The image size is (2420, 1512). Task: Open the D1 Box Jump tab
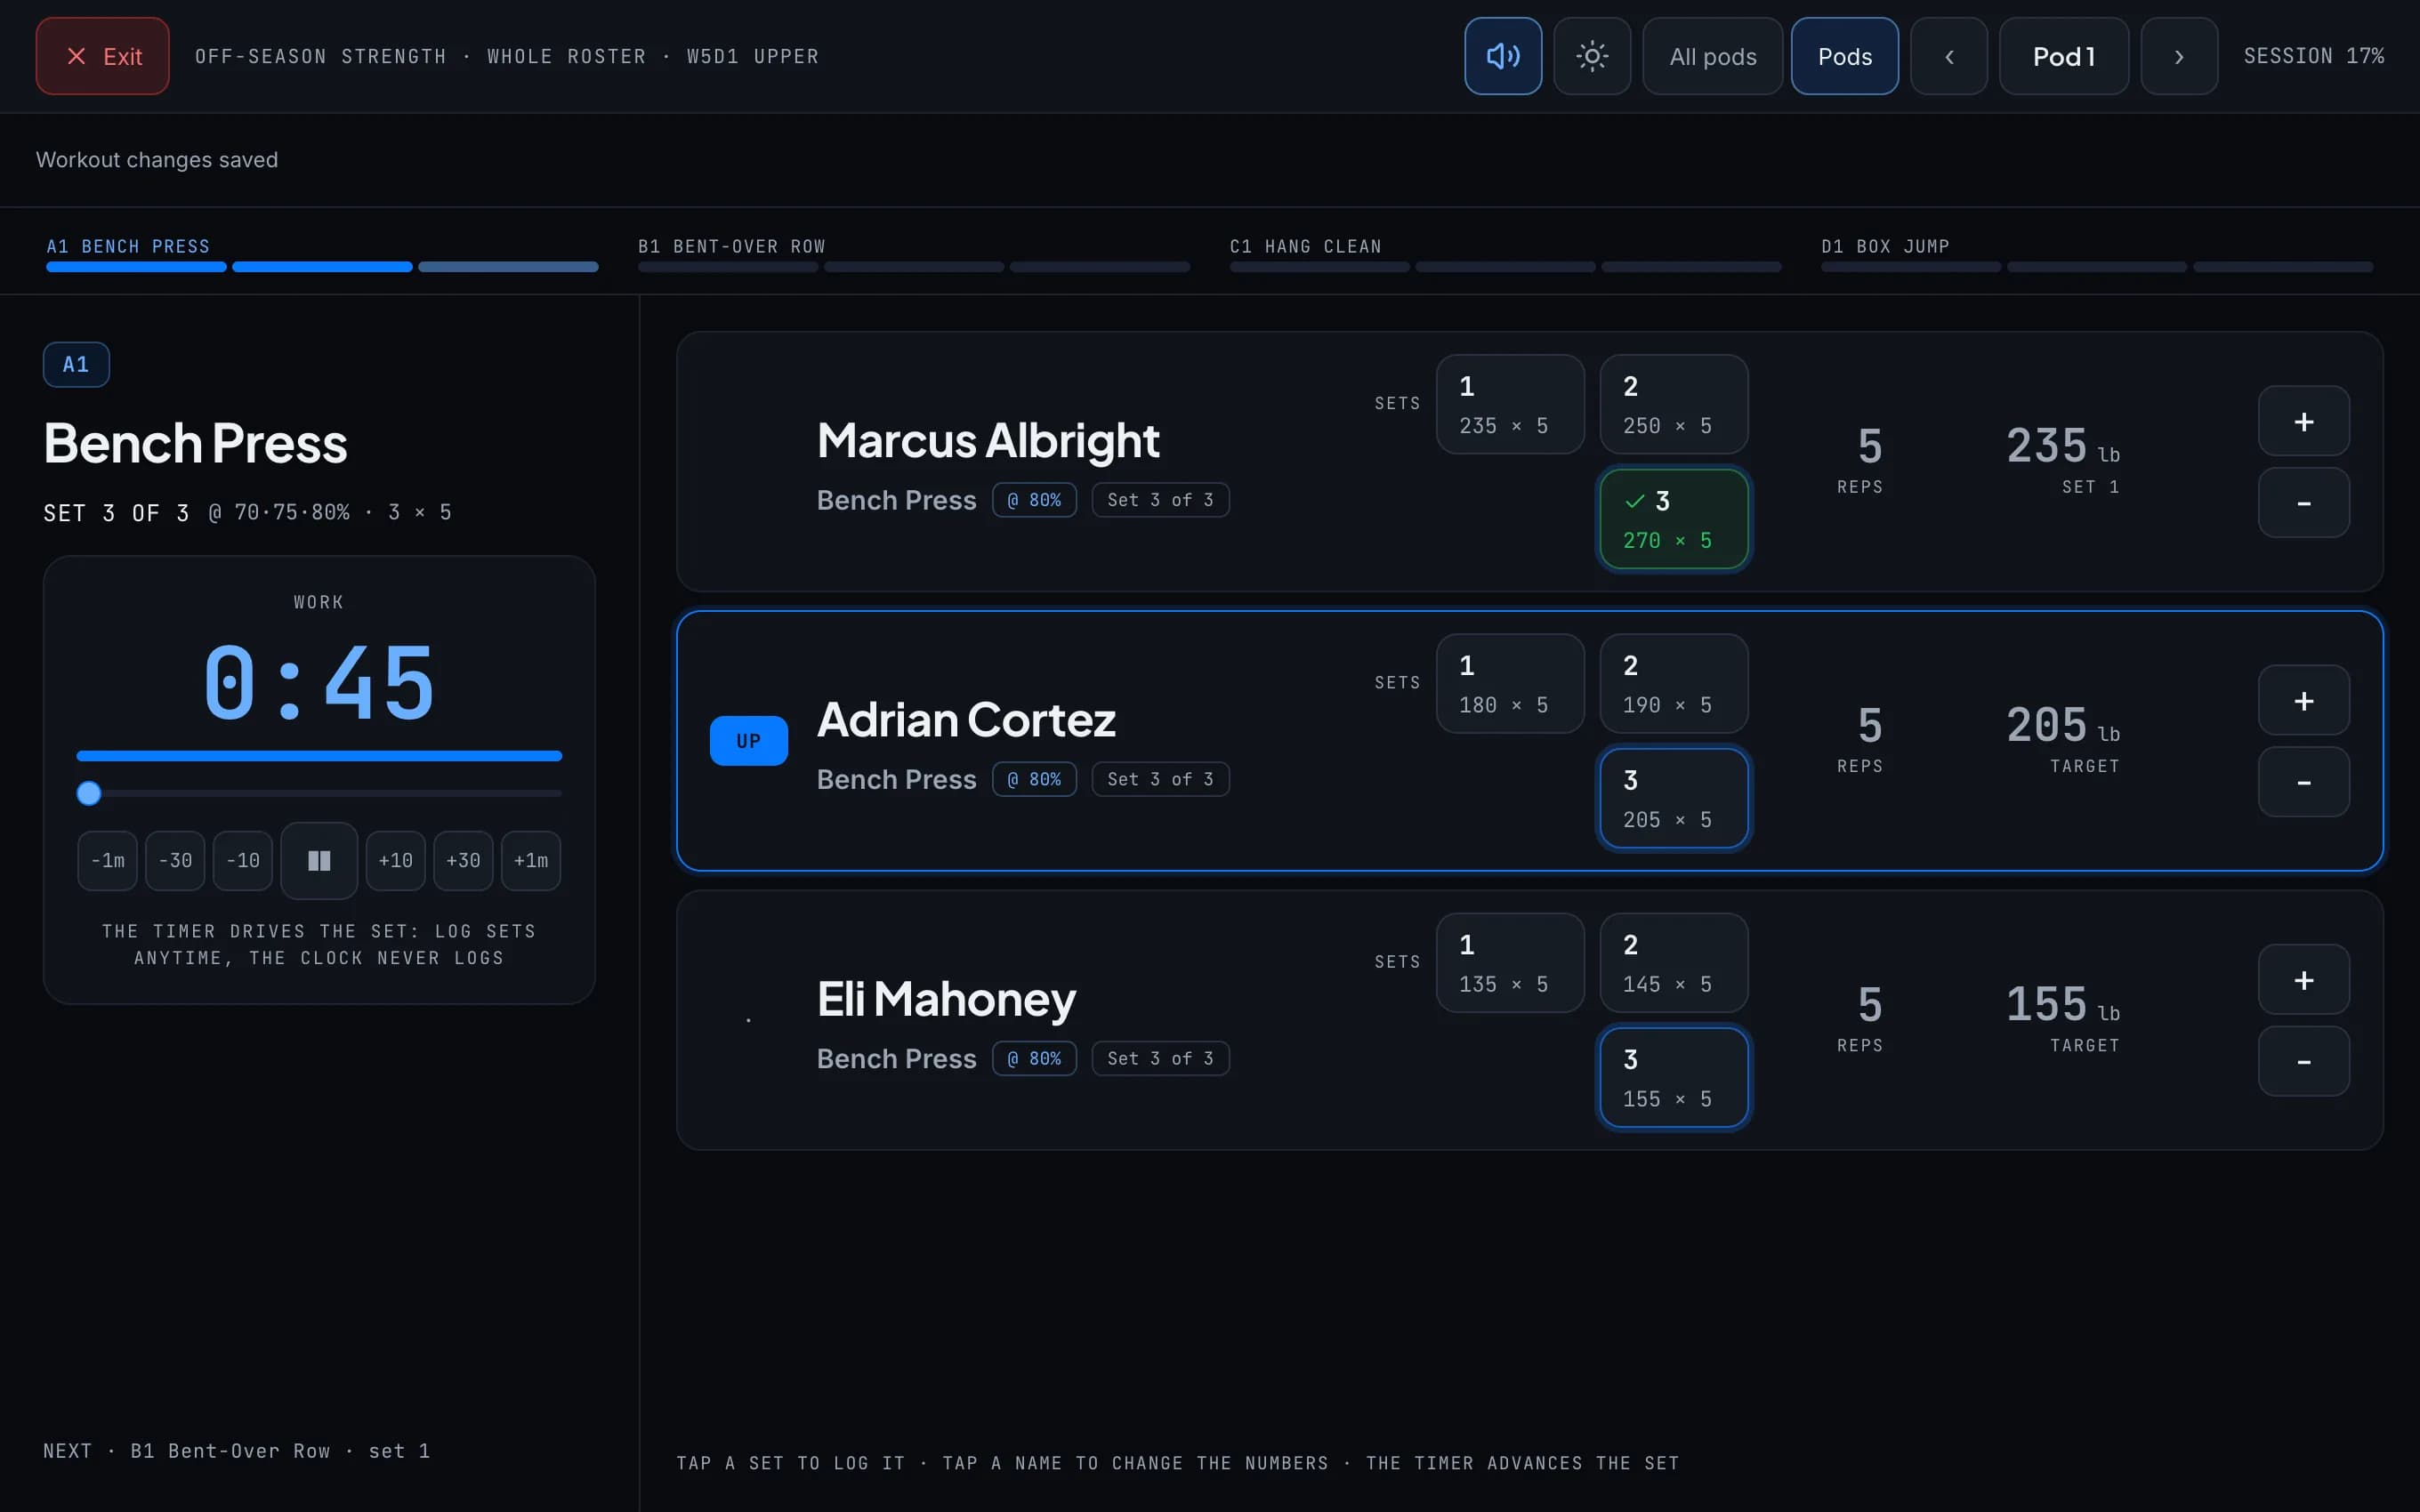click(x=2097, y=254)
